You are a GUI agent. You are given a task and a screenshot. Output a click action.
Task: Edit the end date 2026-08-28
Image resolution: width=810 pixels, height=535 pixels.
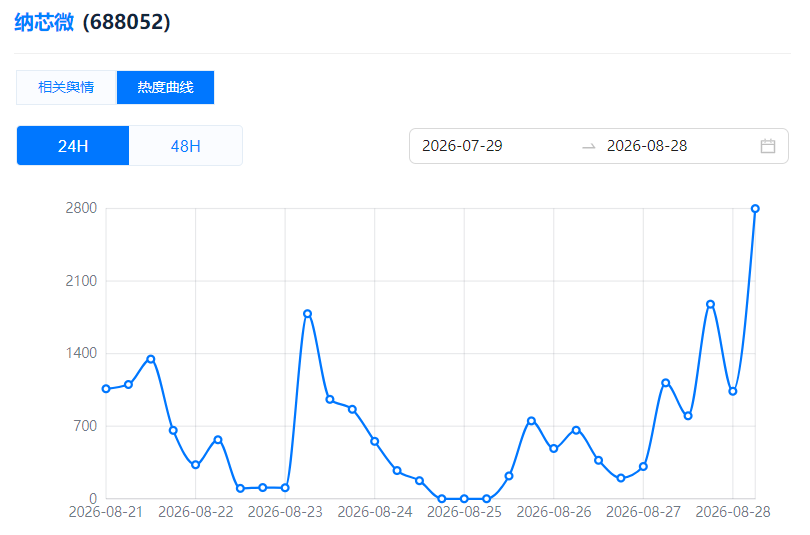[x=647, y=146]
